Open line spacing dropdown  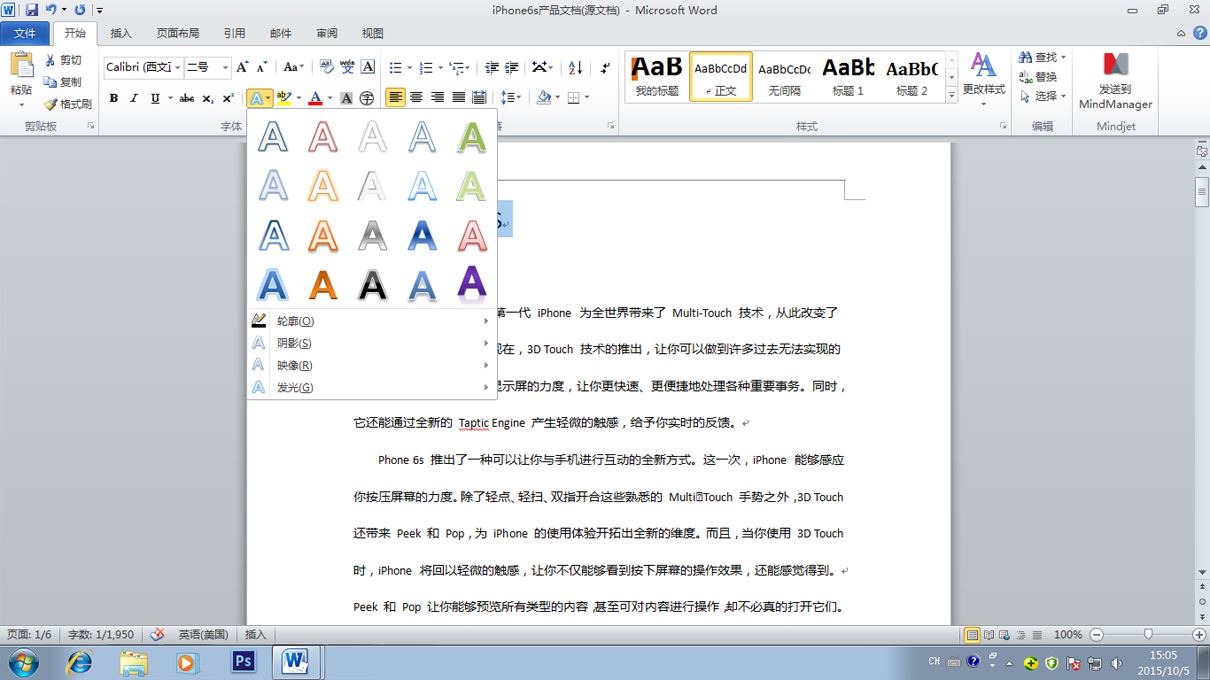pyautogui.click(x=510, y=98)
